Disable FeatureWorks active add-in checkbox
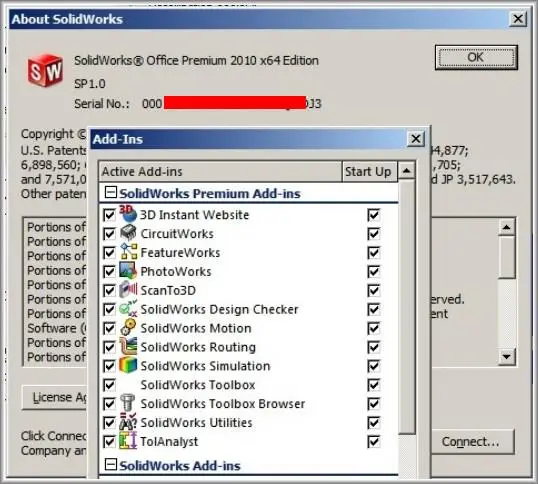The image size is (538, 484). 109,253
